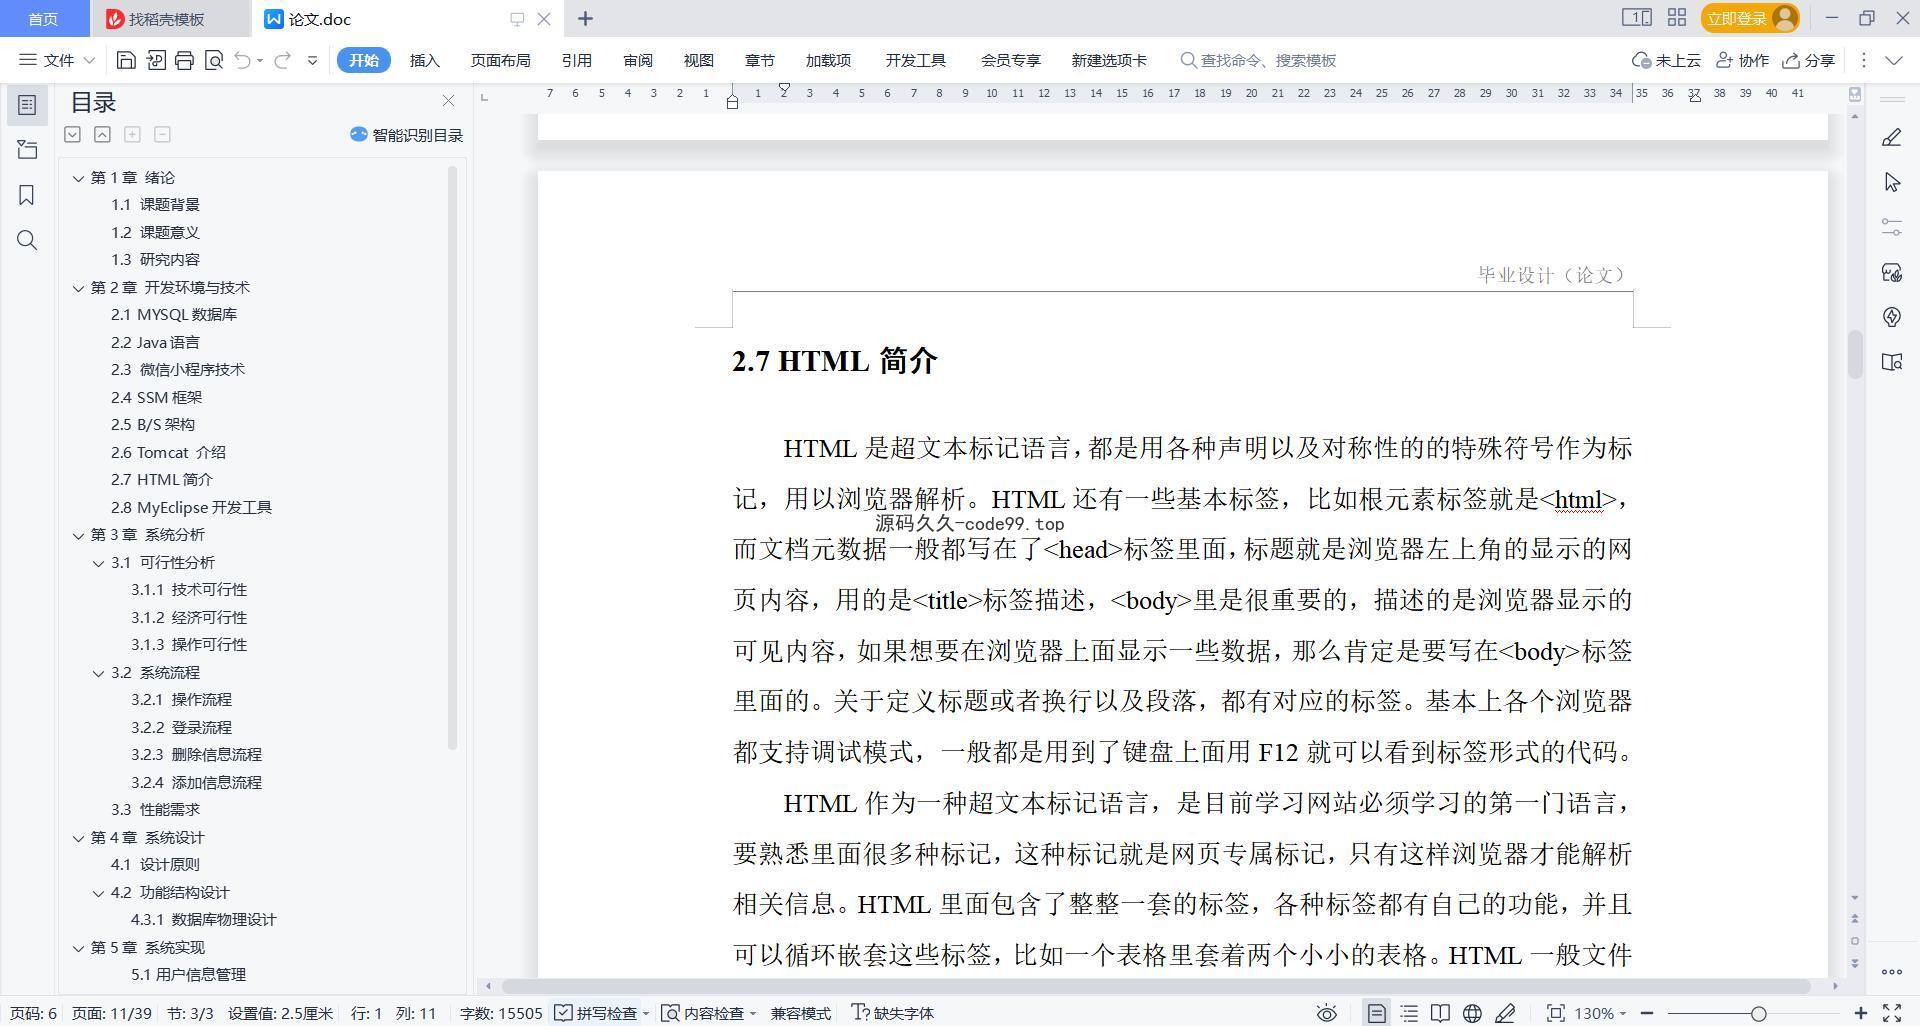Collapse 3.1 可行性分析 tree node
This screenshot has height=1026, width=1920.
[98, 563]
